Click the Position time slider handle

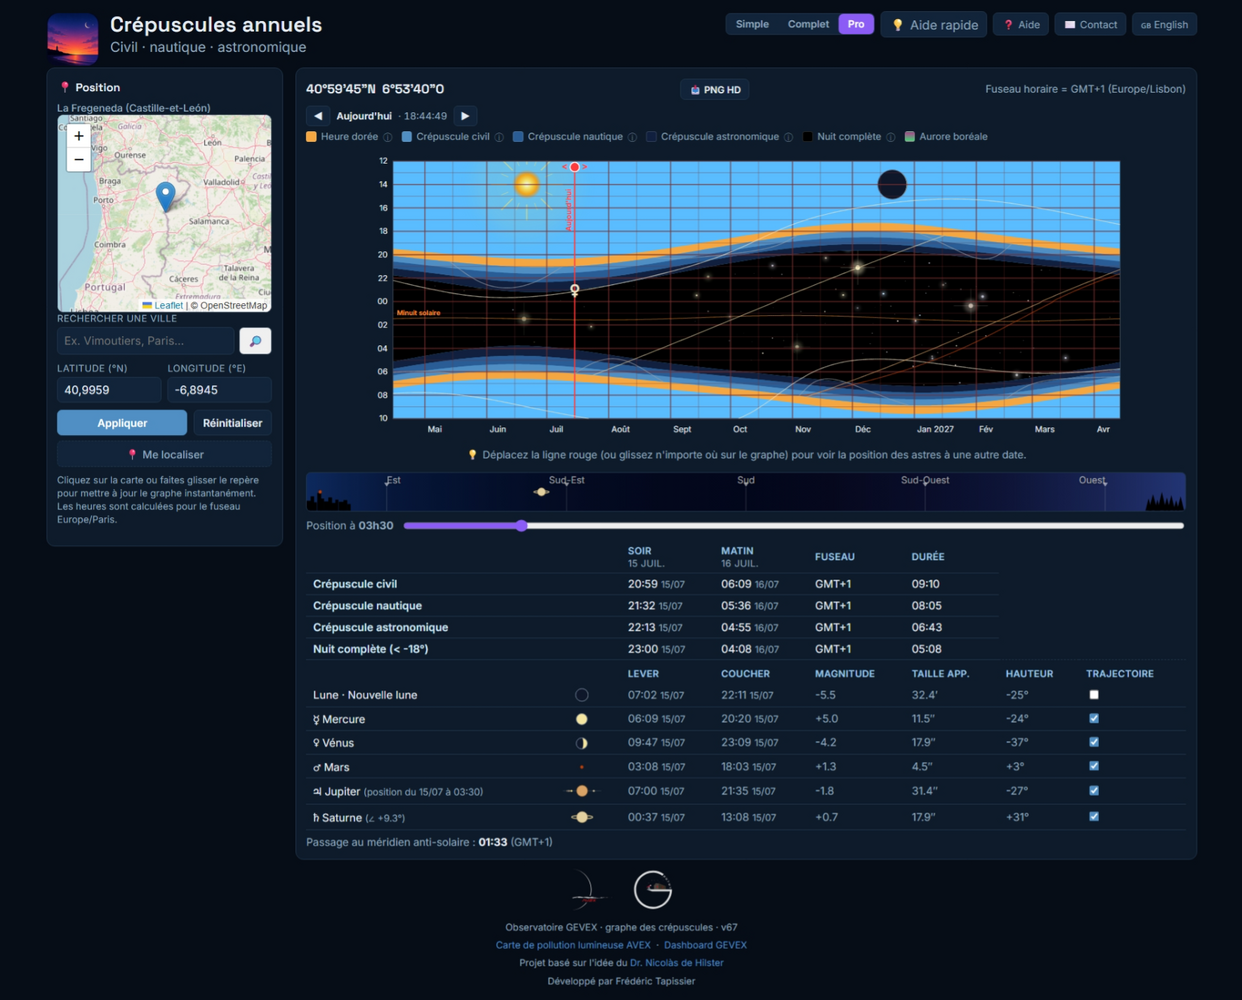521,525
